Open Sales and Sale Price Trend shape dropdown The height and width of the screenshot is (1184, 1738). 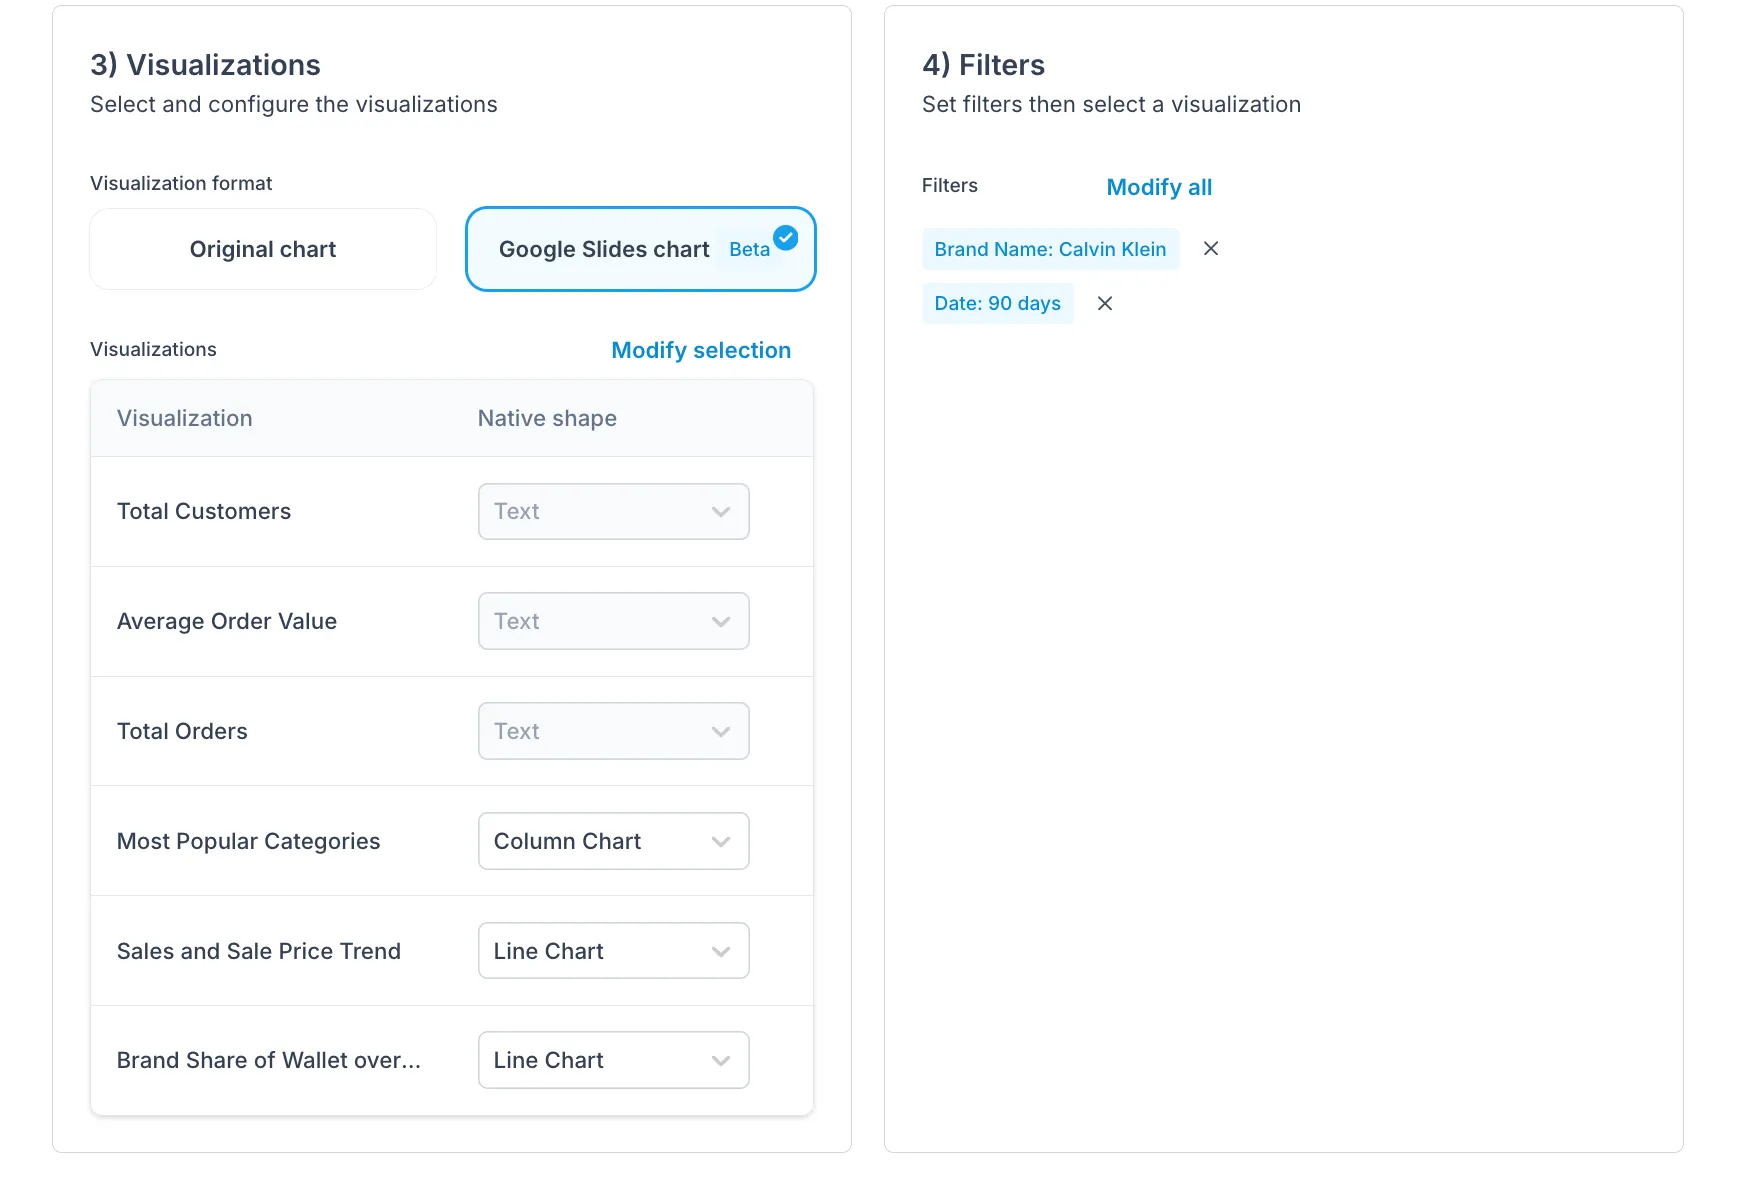pyautogui.click(x=613, y=951)
